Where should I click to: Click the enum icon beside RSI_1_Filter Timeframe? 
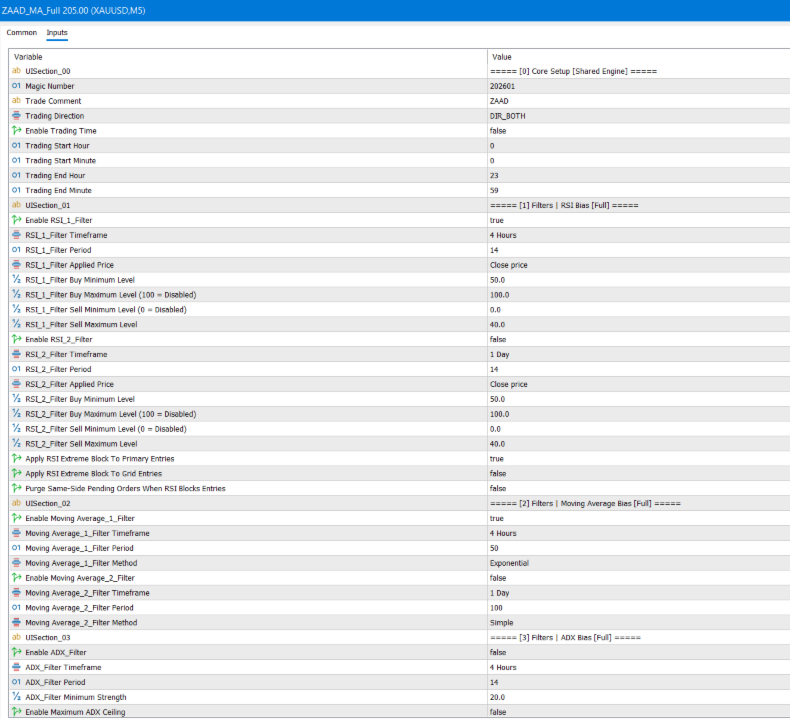tap(17, 235)
